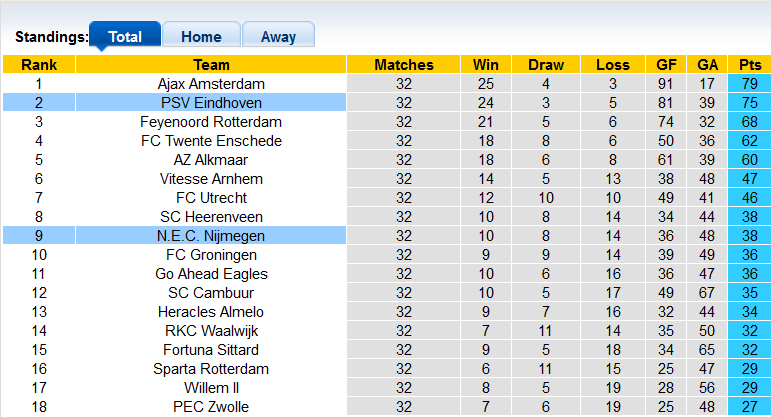This screenshot has width=771, height=417.
Task: Switch to the Total standings tab
Action: pyautogui.click(x=125, y=36)
